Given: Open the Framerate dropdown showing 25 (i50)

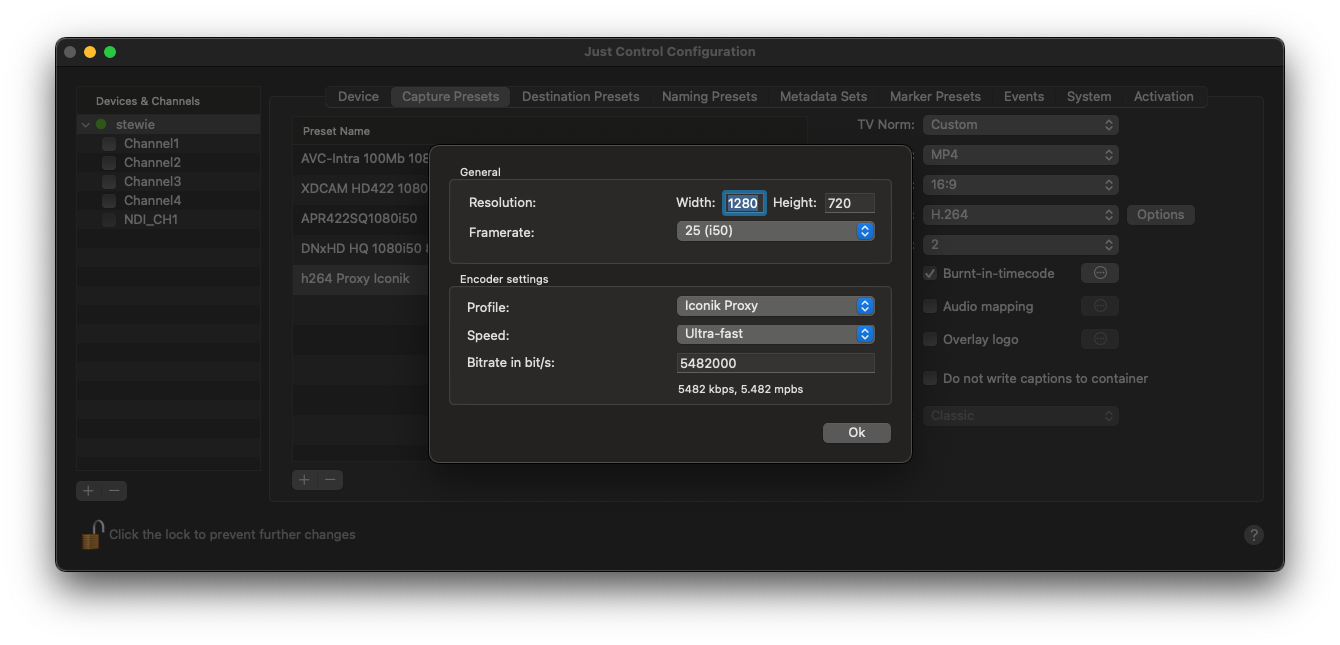Looking at the screenshot, I should point(775,231).
